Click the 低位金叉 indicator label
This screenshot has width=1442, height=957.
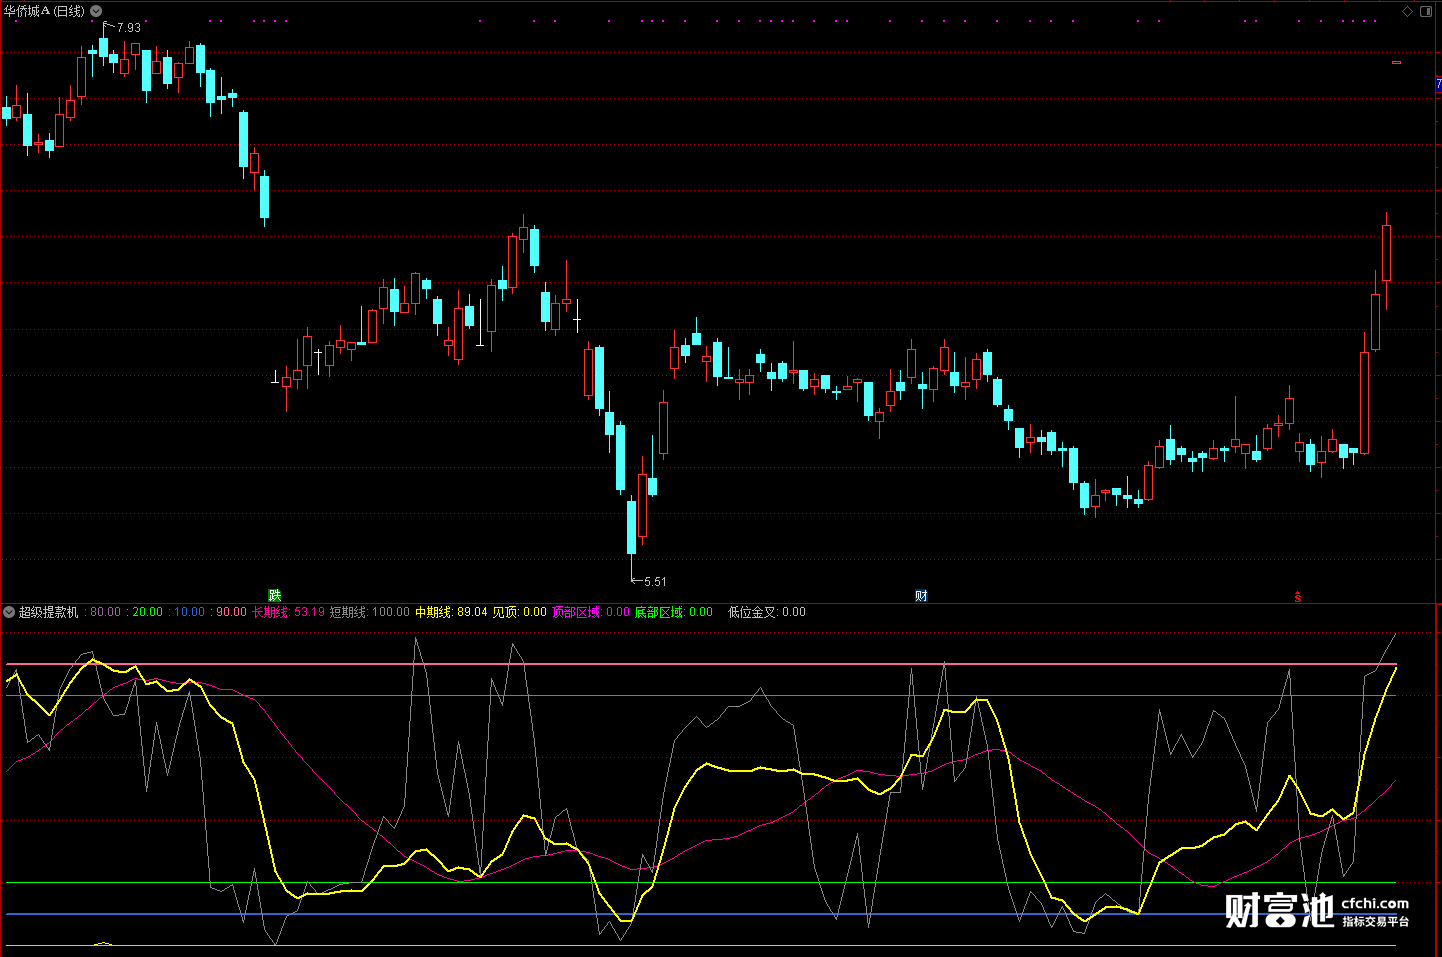[766, 612]
